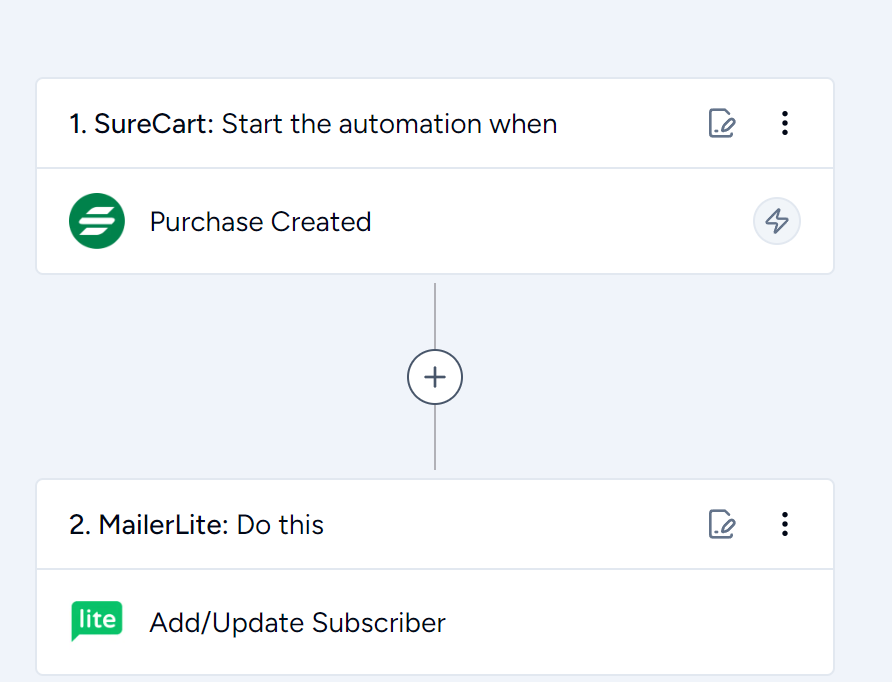
Task: Click the green SureCart logo icon
Action: [97, 221]
